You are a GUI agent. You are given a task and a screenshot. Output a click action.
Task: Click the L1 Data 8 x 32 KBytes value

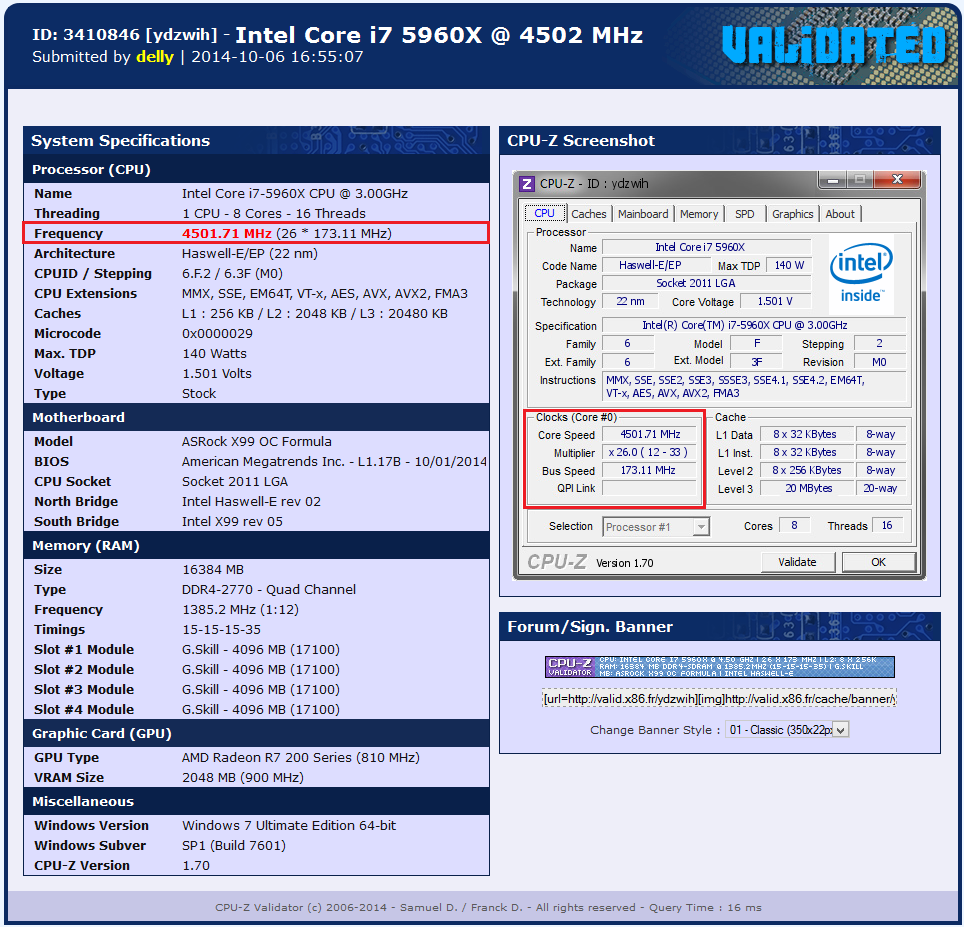[807, 435]
